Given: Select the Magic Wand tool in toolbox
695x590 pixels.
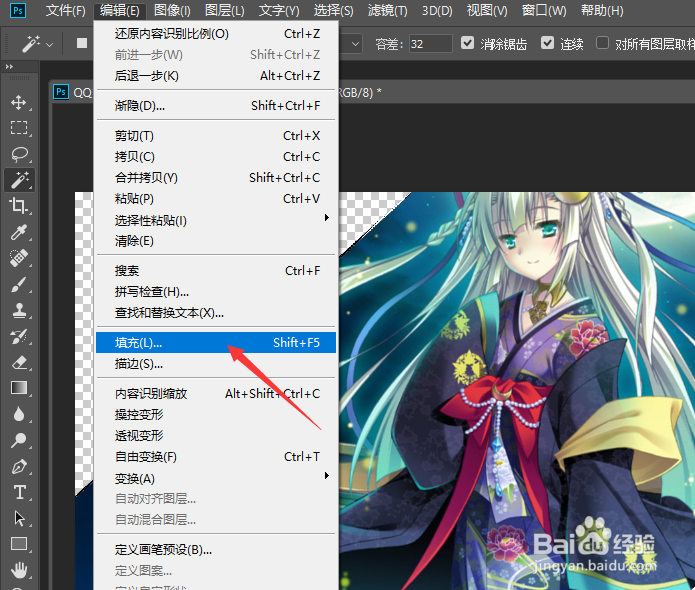Looking at the screenshot, I should click(x=19, y=180).
